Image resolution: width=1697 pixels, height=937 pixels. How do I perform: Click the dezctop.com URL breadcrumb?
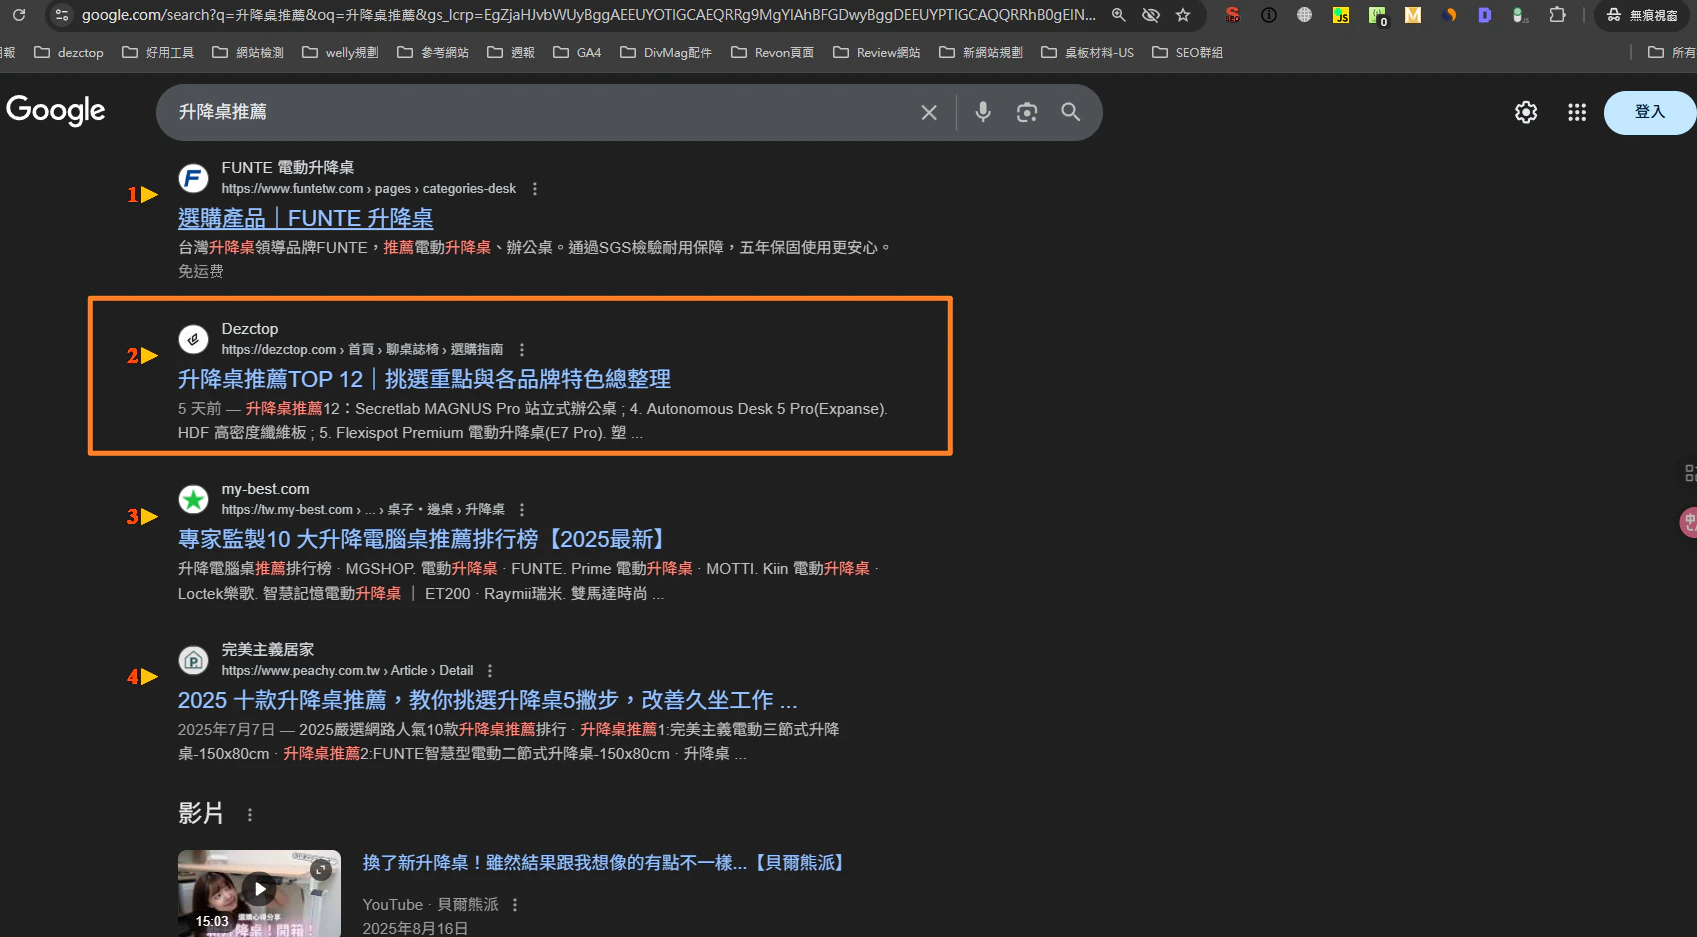(x=362, y=350)
